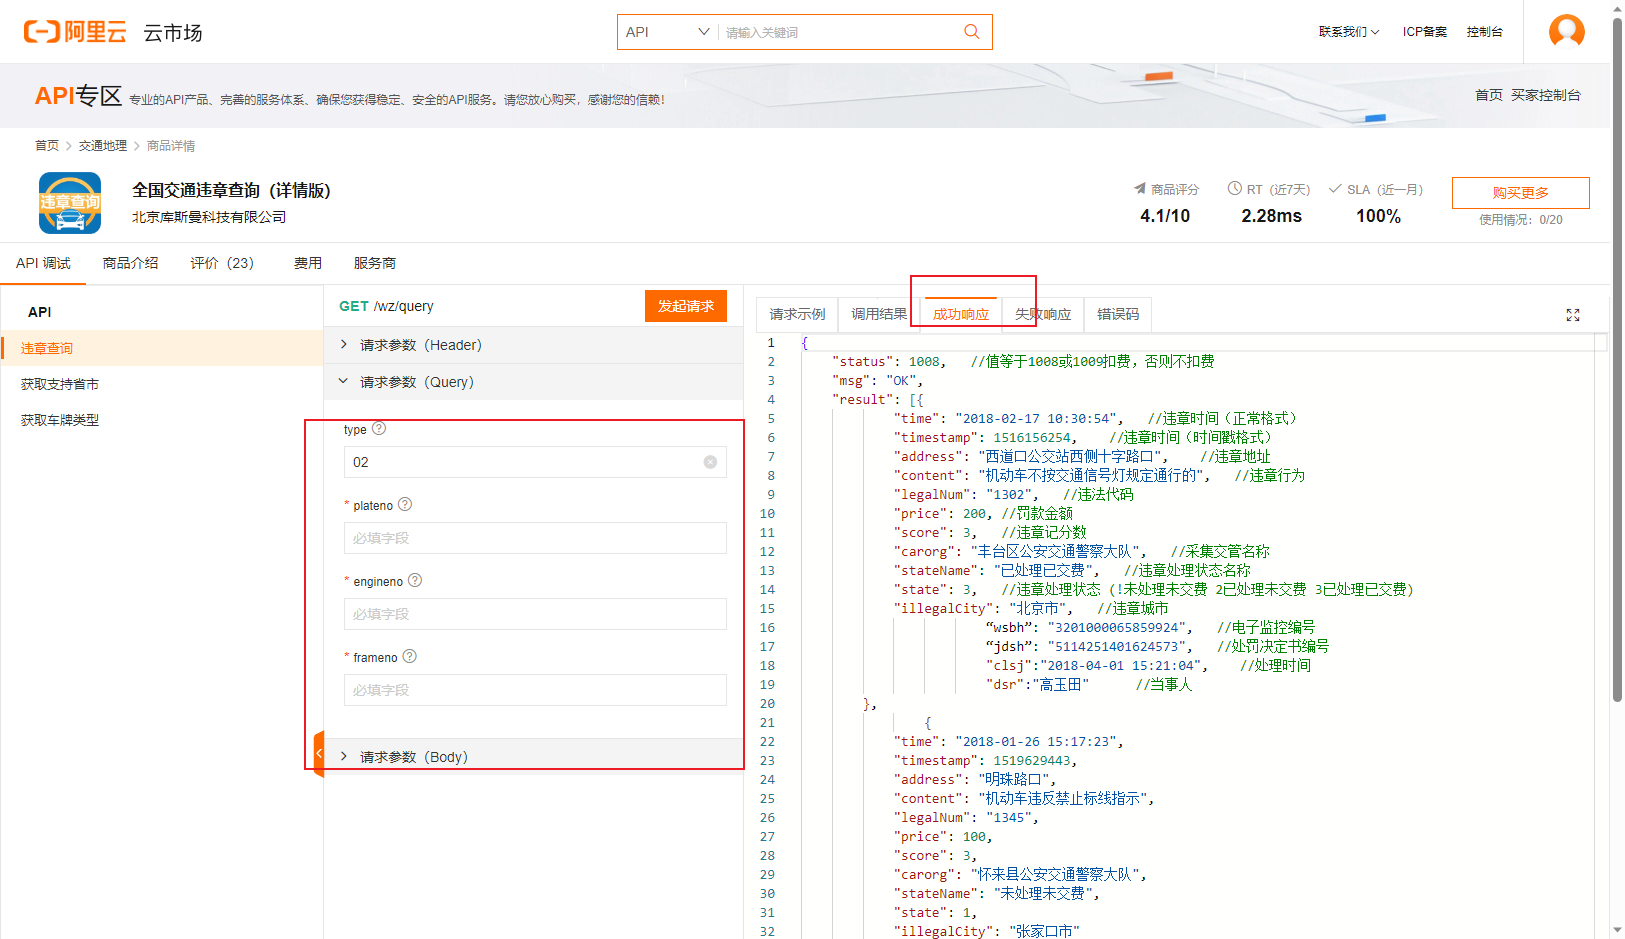Select 错误码 tab

[x=1118, y=314]
